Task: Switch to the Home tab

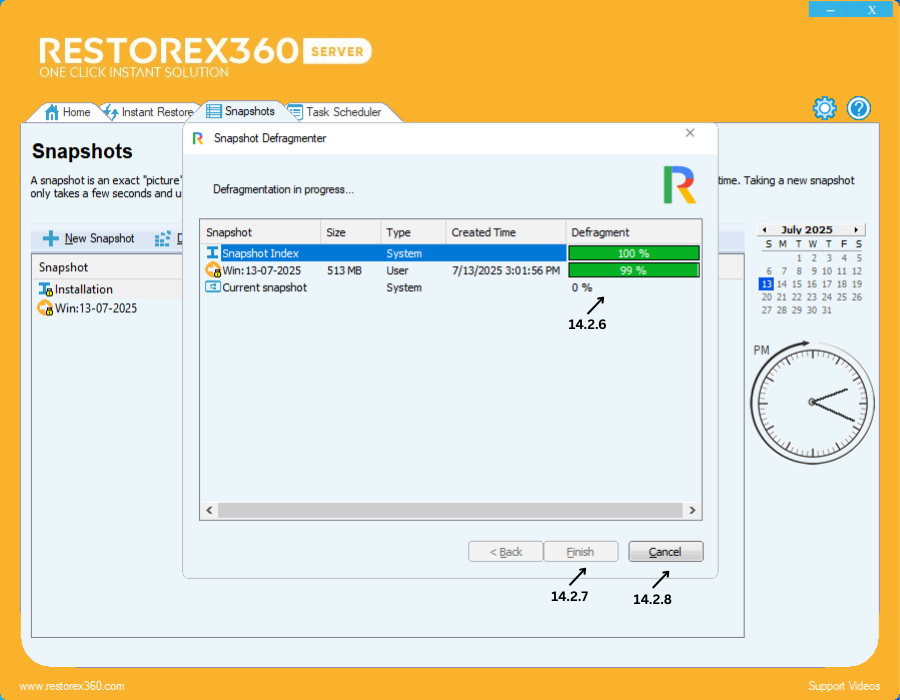Action: tap(68, 112)
